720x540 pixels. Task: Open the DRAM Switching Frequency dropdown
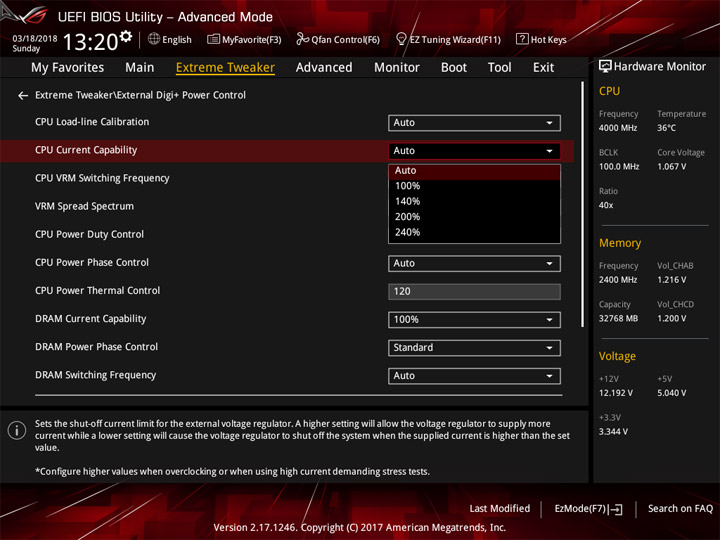pos(474,376)
